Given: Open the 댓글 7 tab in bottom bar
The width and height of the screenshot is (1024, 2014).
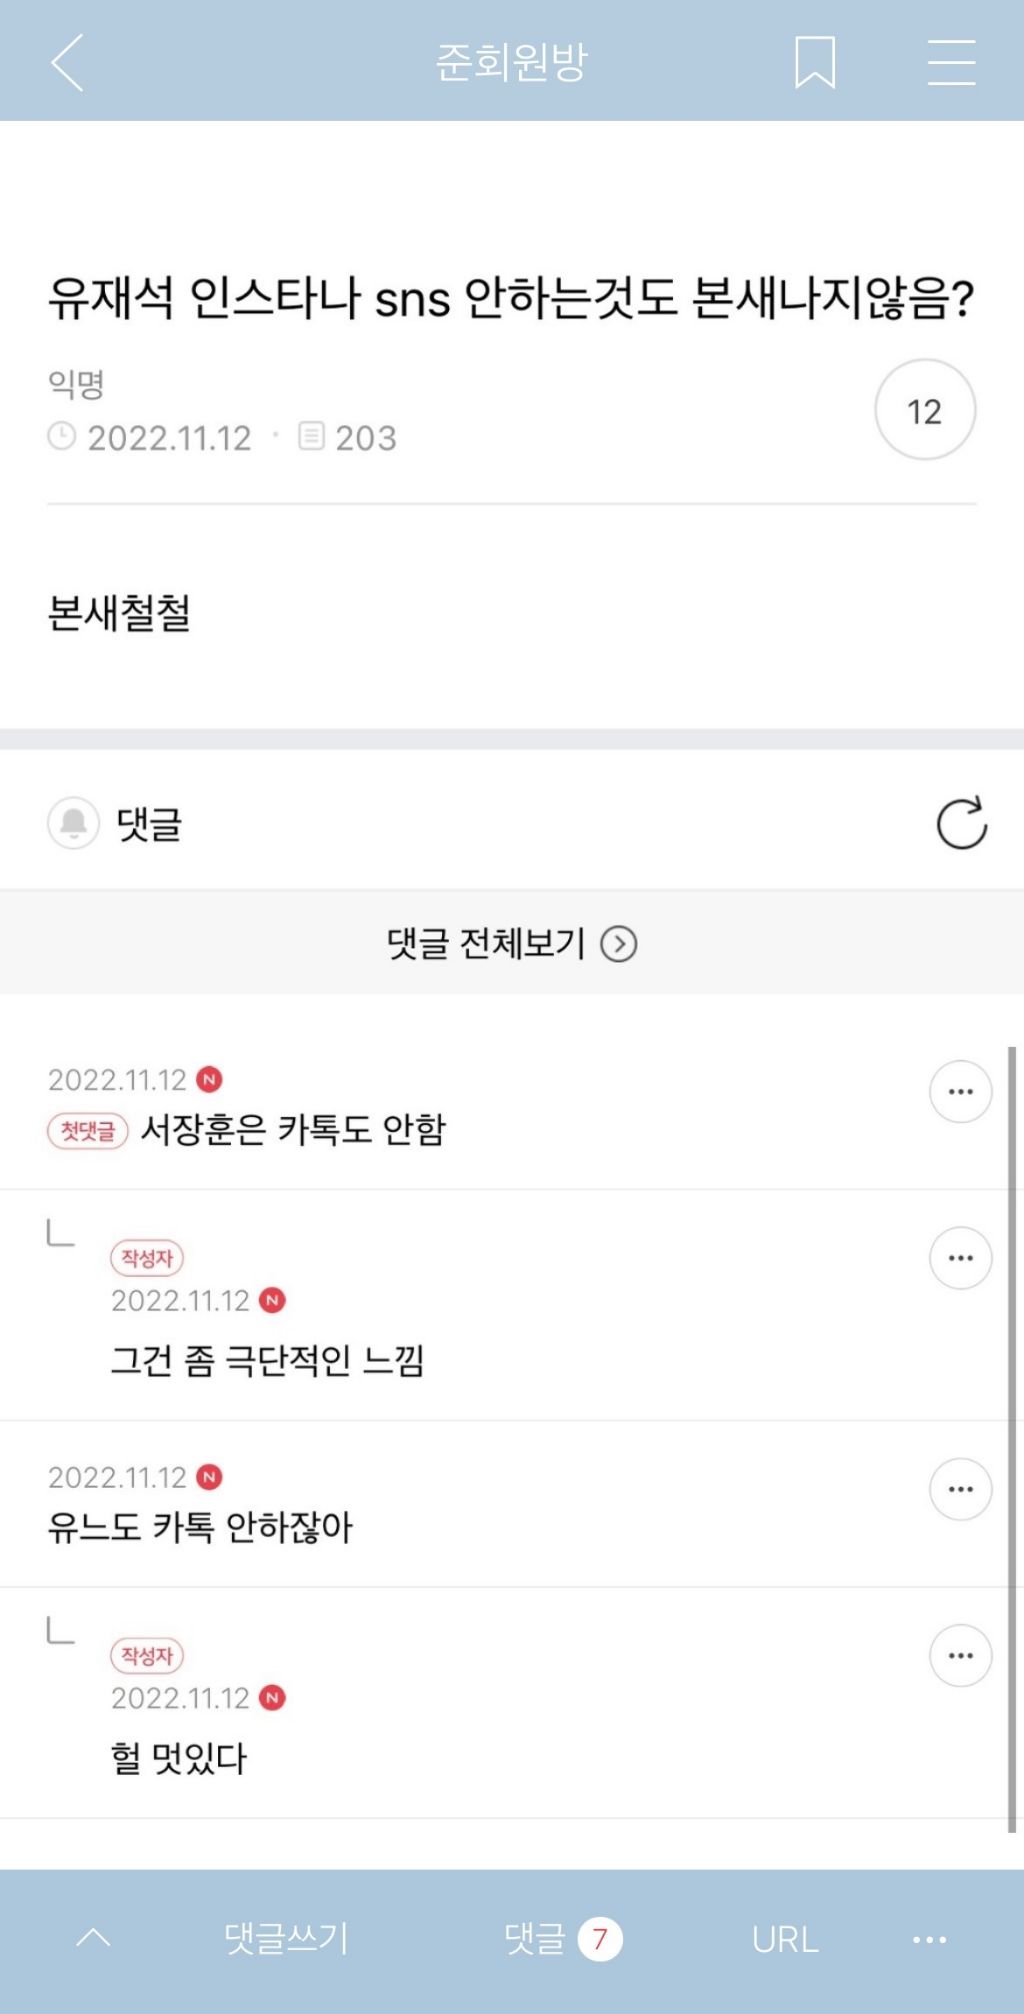Looking at the screenshot, I should pos(563,1938).
